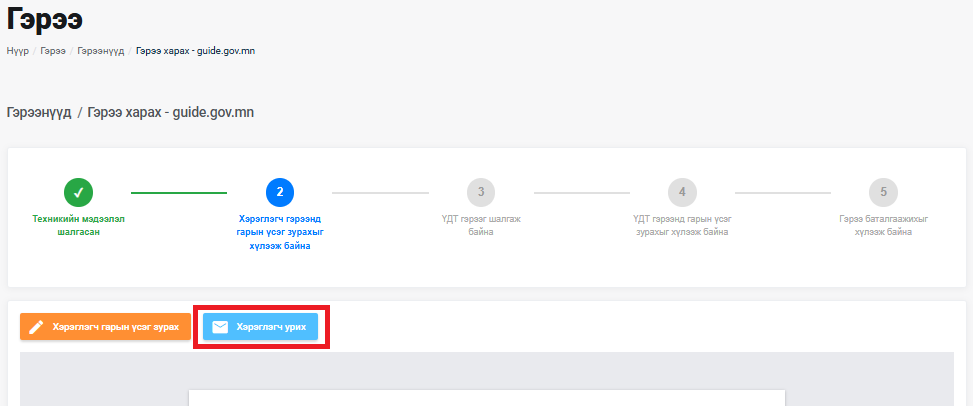Click the green checkmark step one circle
Viewport: 973px width, 406px height.
click(78, 192)
